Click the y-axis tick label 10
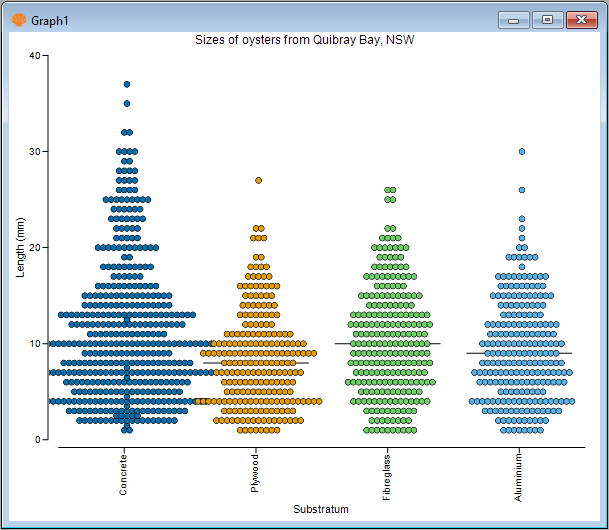Viewport: 609px width, 530px height. tap(35, 344)
